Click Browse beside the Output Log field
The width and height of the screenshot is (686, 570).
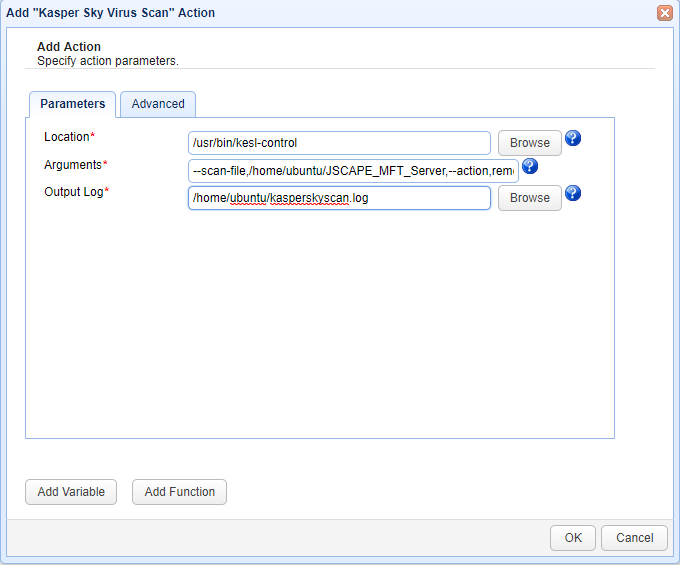[529, 198]
